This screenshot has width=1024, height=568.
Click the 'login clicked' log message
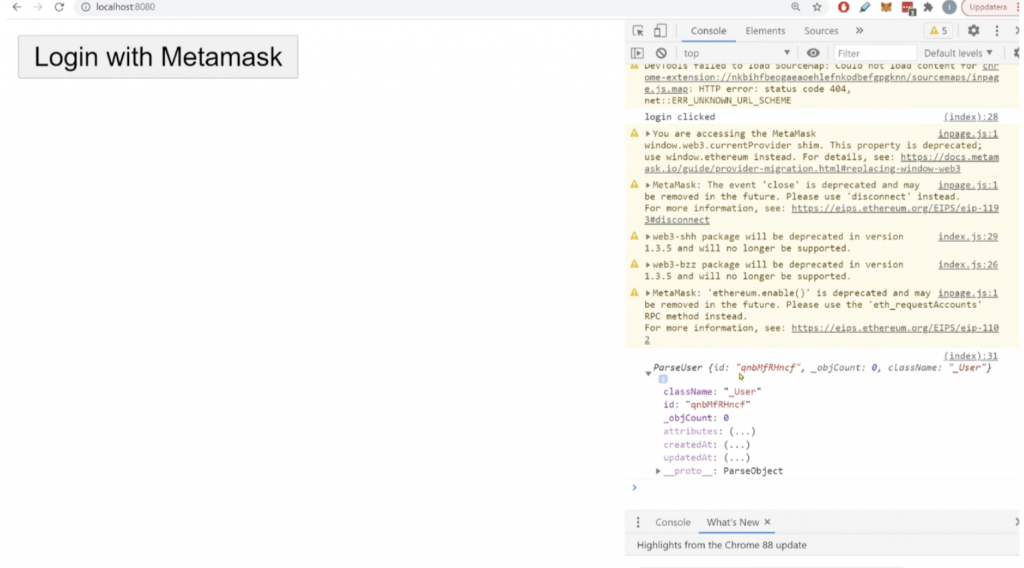click(x=680, y=117)
